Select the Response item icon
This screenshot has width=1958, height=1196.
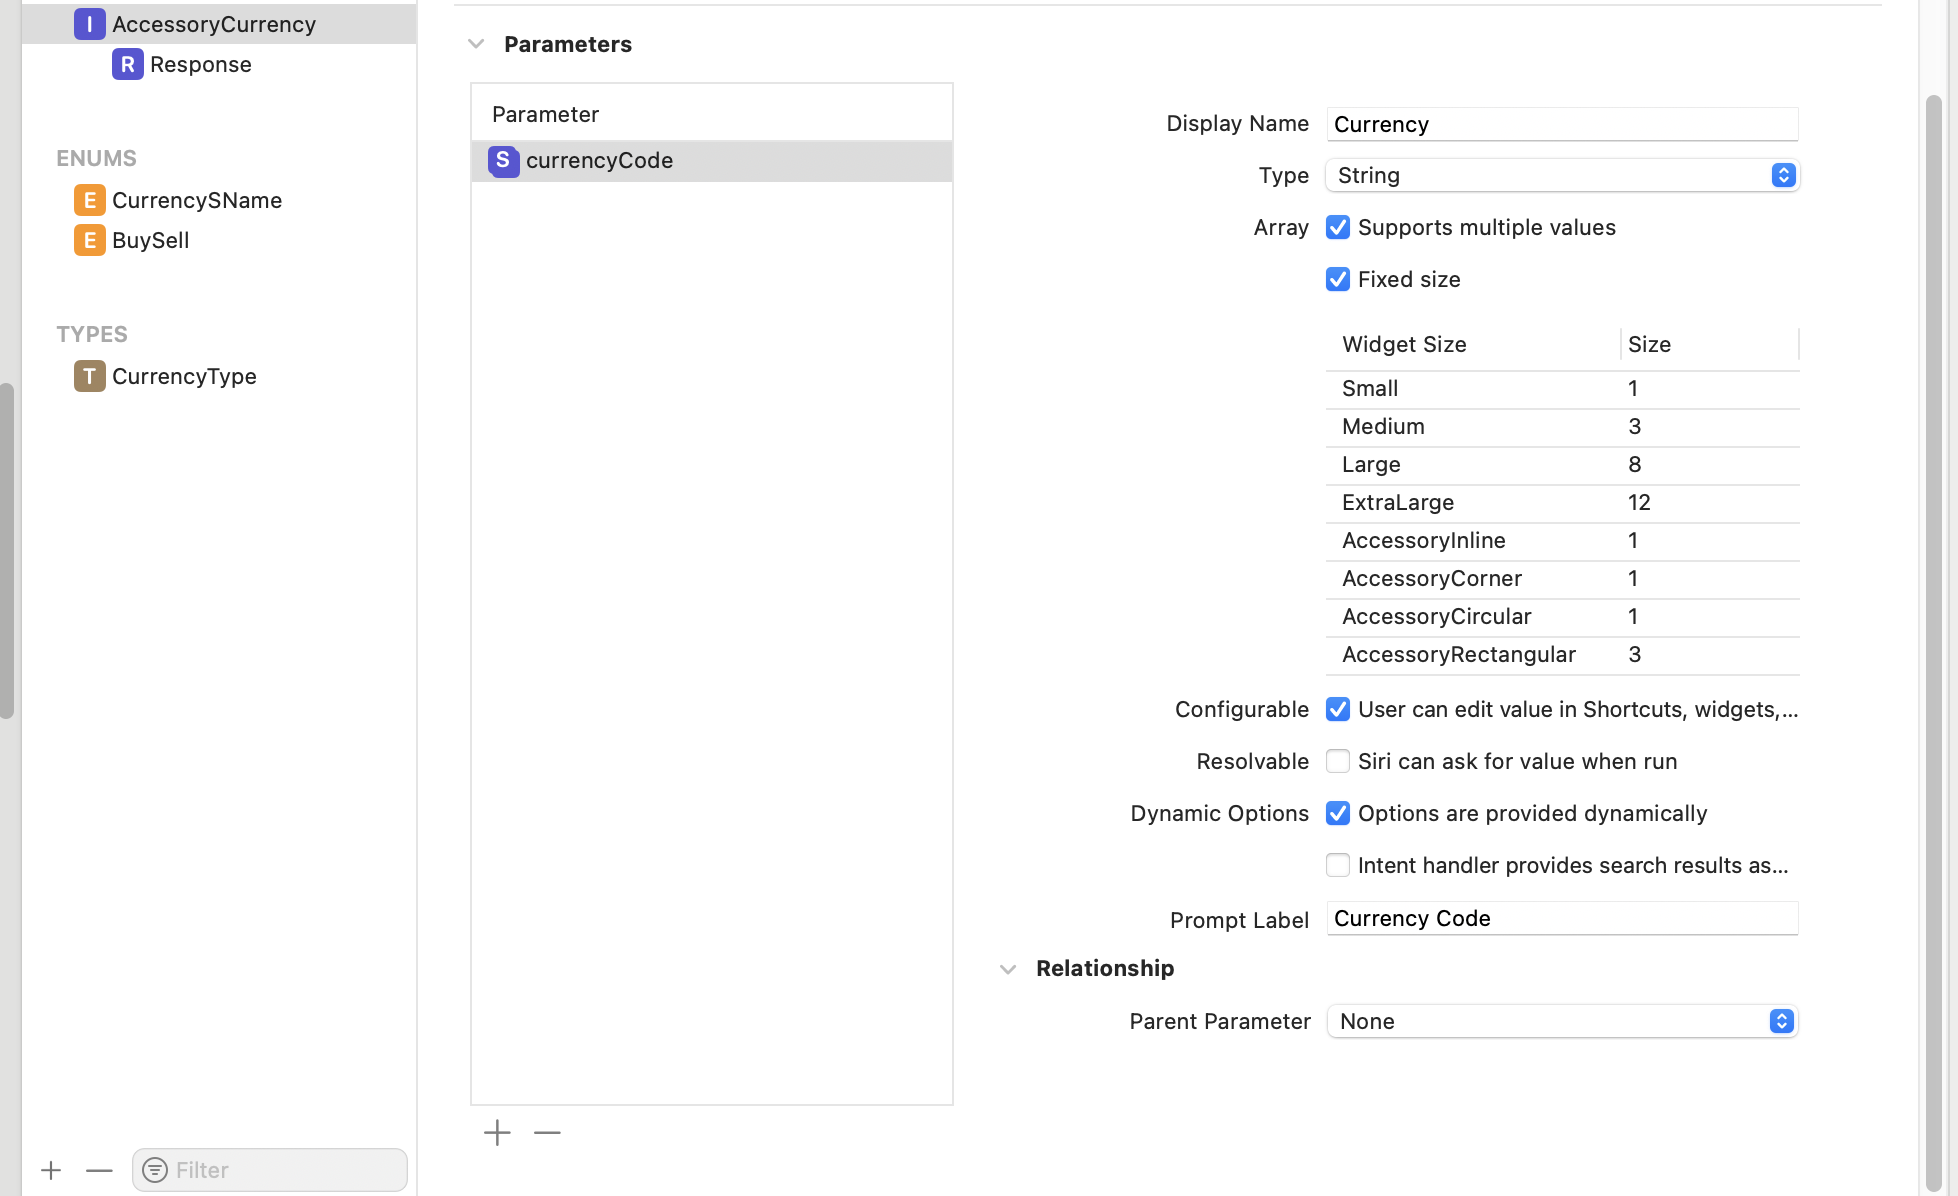[x=127, y=64]
